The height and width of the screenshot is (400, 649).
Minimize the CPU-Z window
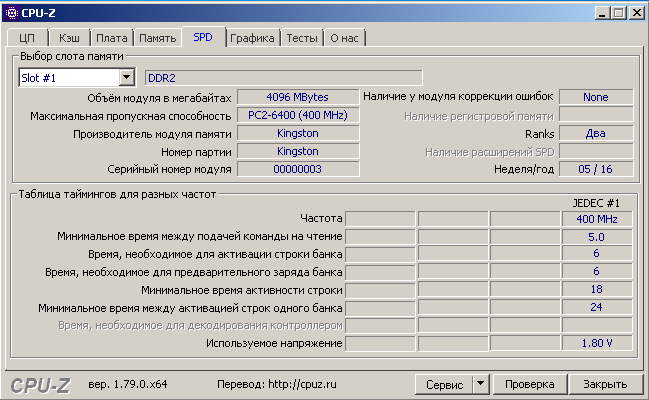pyautogui.click(x=602, y=13)
